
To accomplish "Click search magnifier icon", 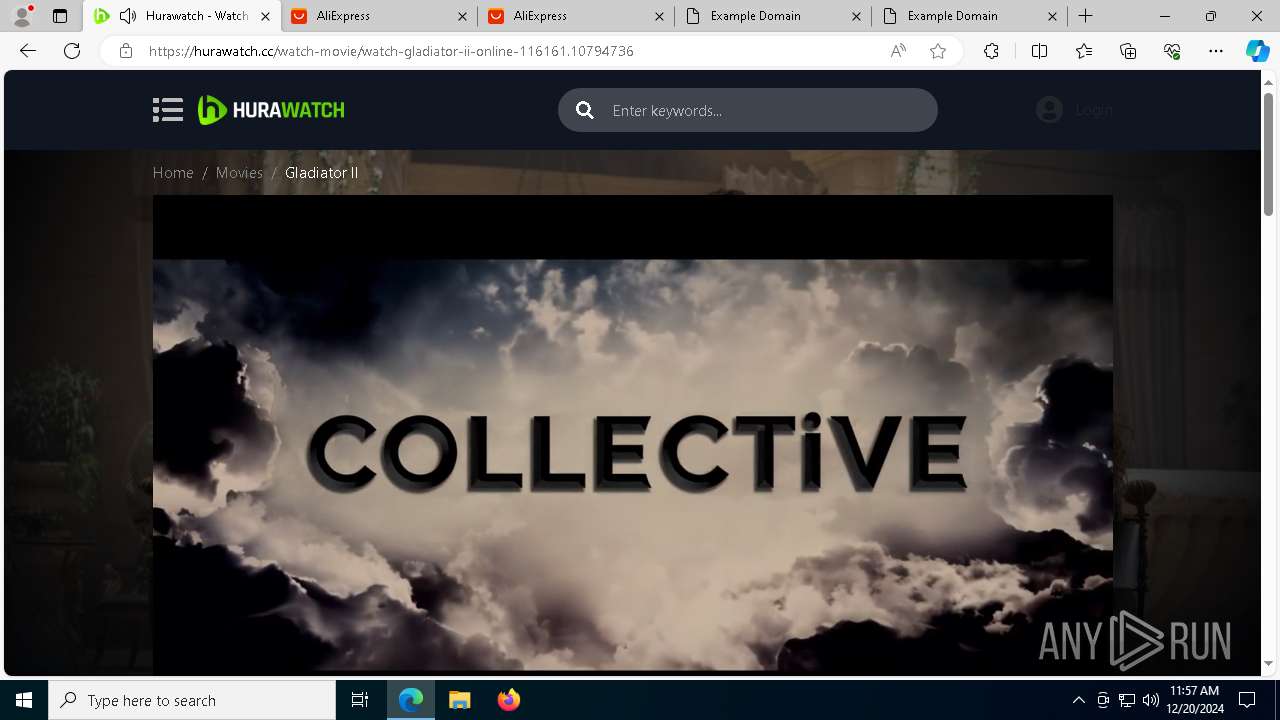I will pyautogui.click(x=585, y=110).
